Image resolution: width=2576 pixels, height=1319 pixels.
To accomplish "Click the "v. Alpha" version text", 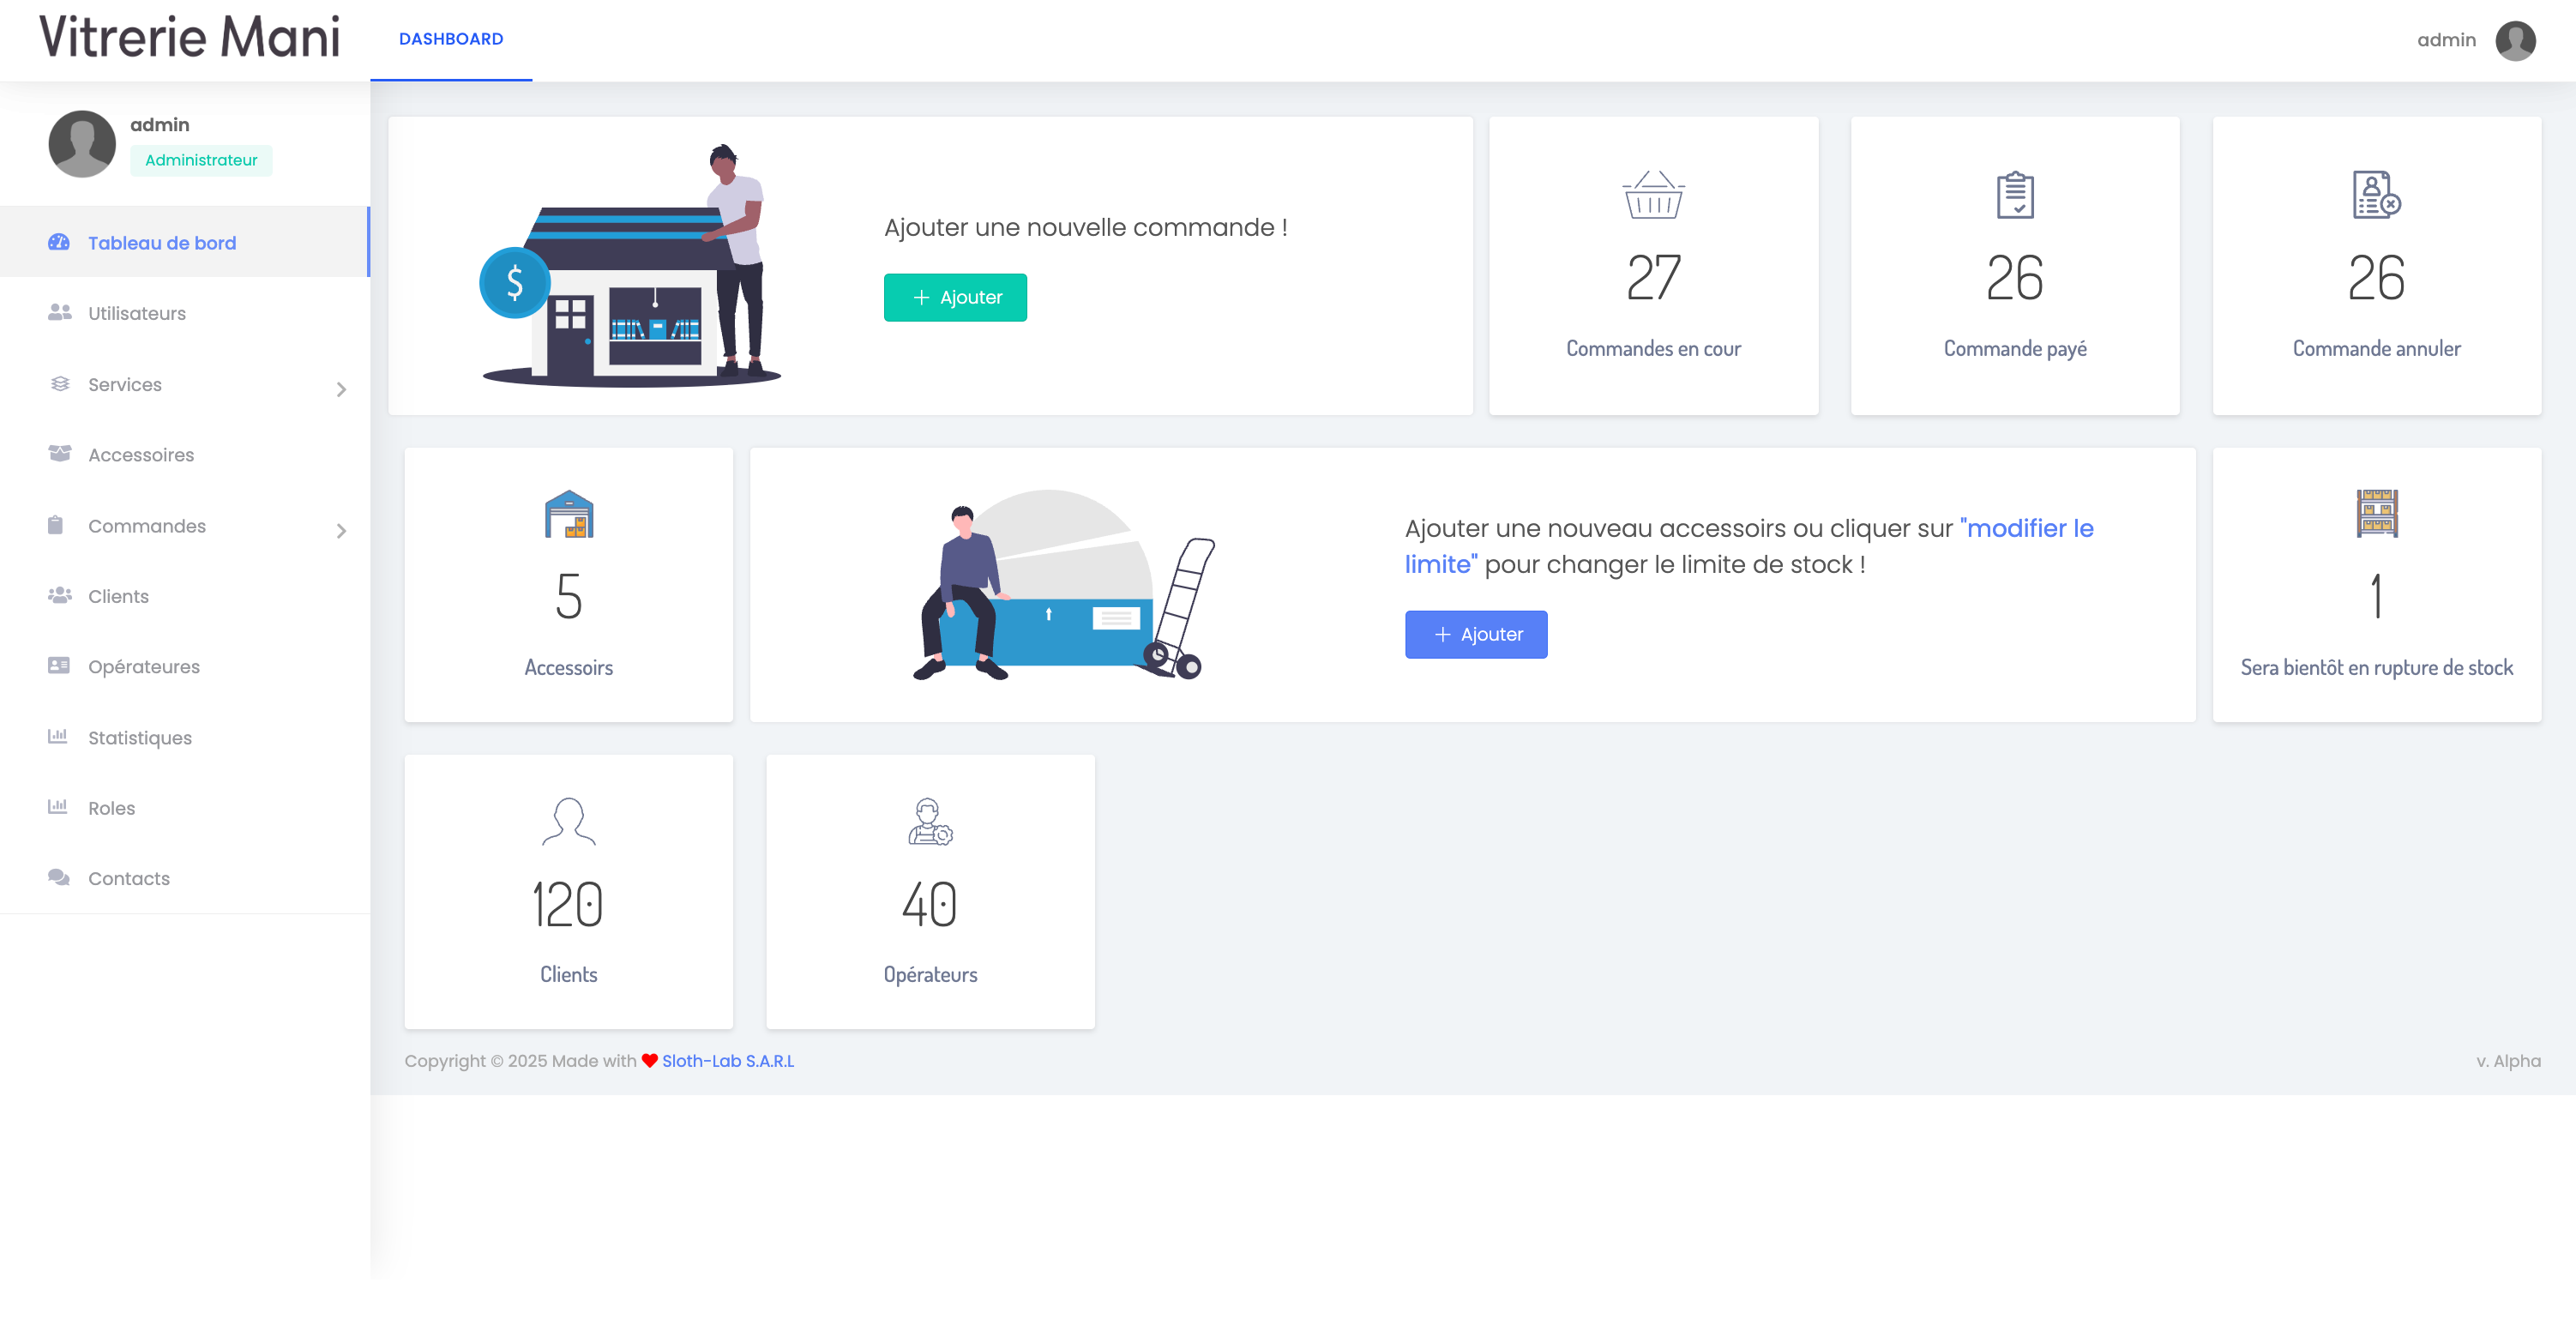I will [x=2508, y=1060].
